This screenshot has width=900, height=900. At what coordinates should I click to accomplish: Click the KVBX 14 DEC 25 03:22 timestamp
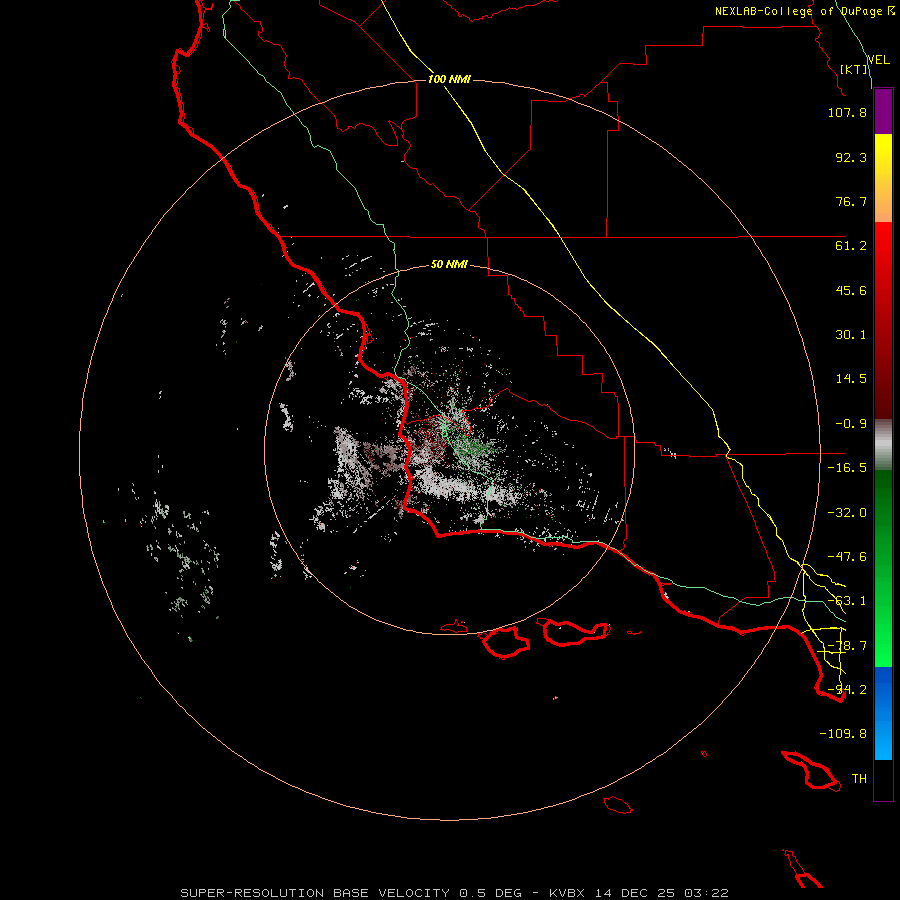tap(639, 893)
